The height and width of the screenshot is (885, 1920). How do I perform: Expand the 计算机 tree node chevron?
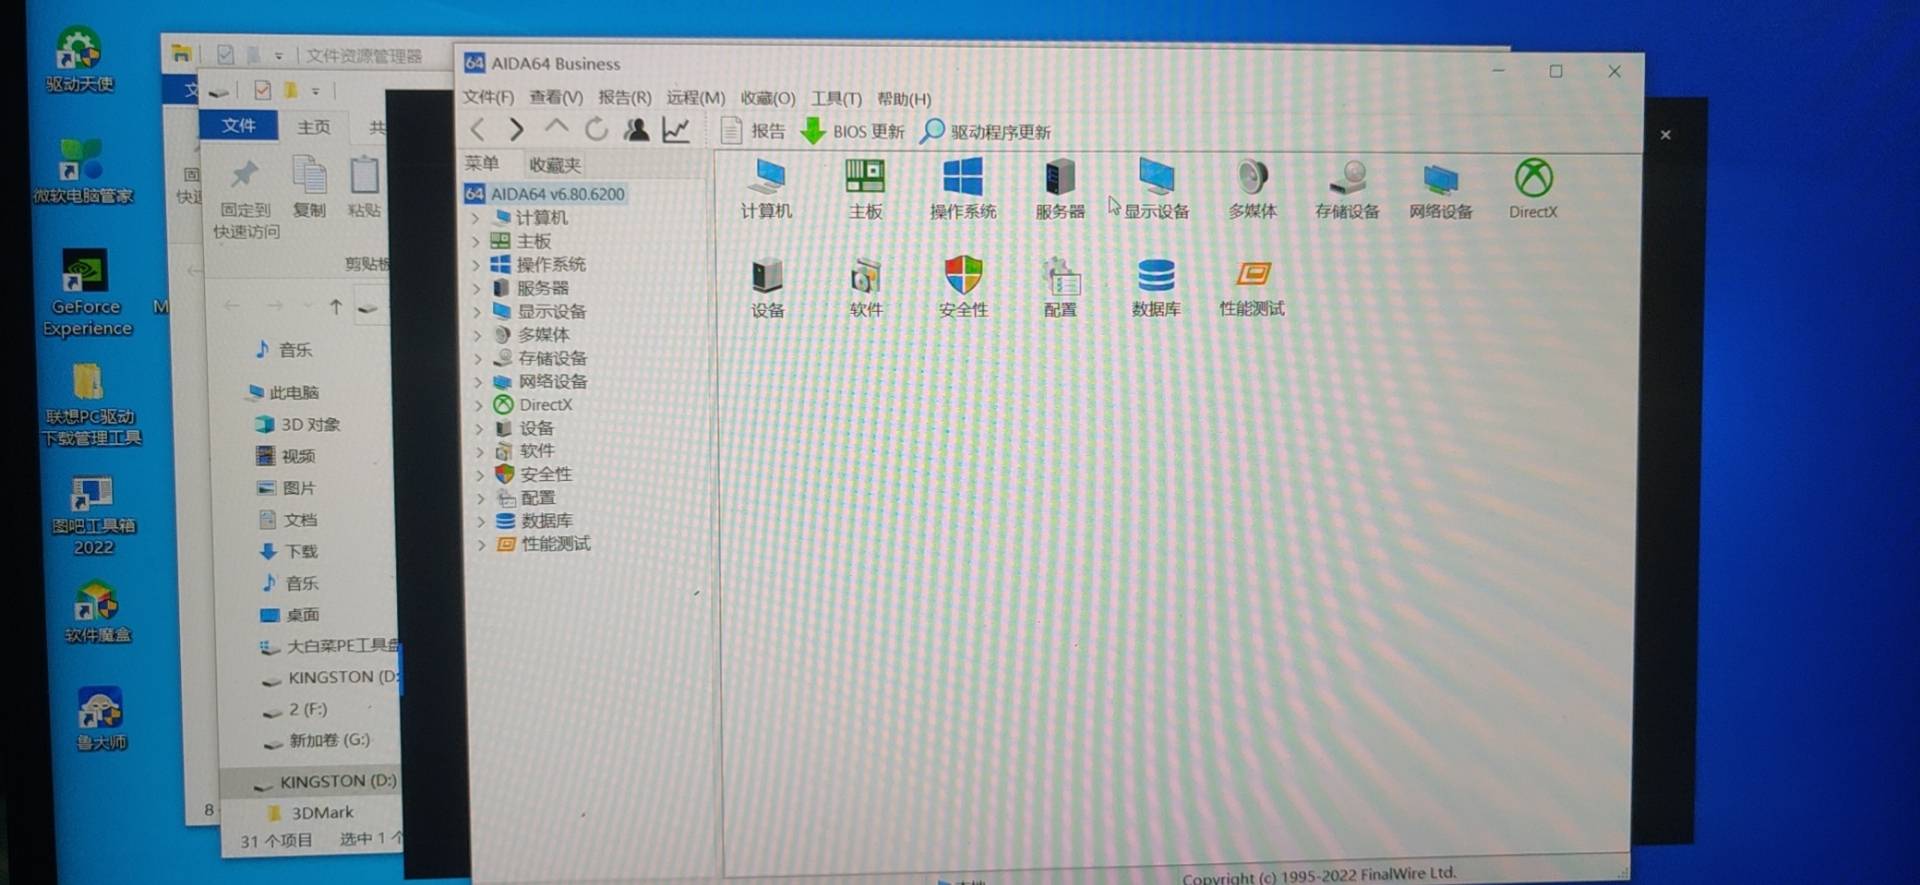[x=476, y=218]
